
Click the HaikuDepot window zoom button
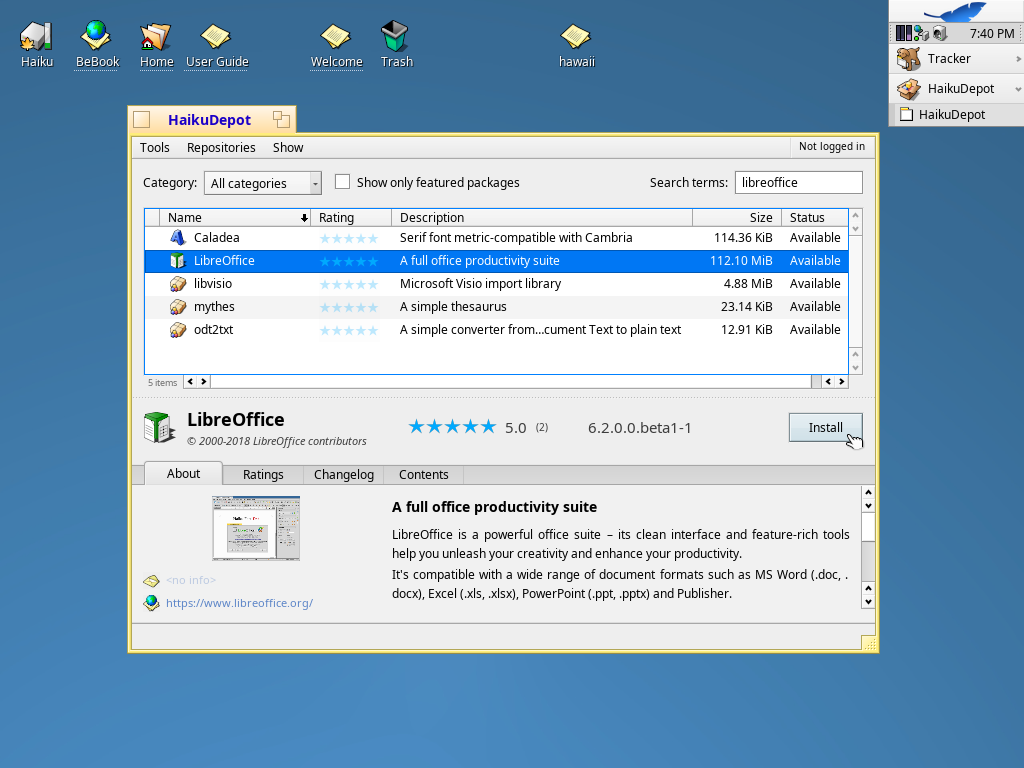(x=281, y=119)
